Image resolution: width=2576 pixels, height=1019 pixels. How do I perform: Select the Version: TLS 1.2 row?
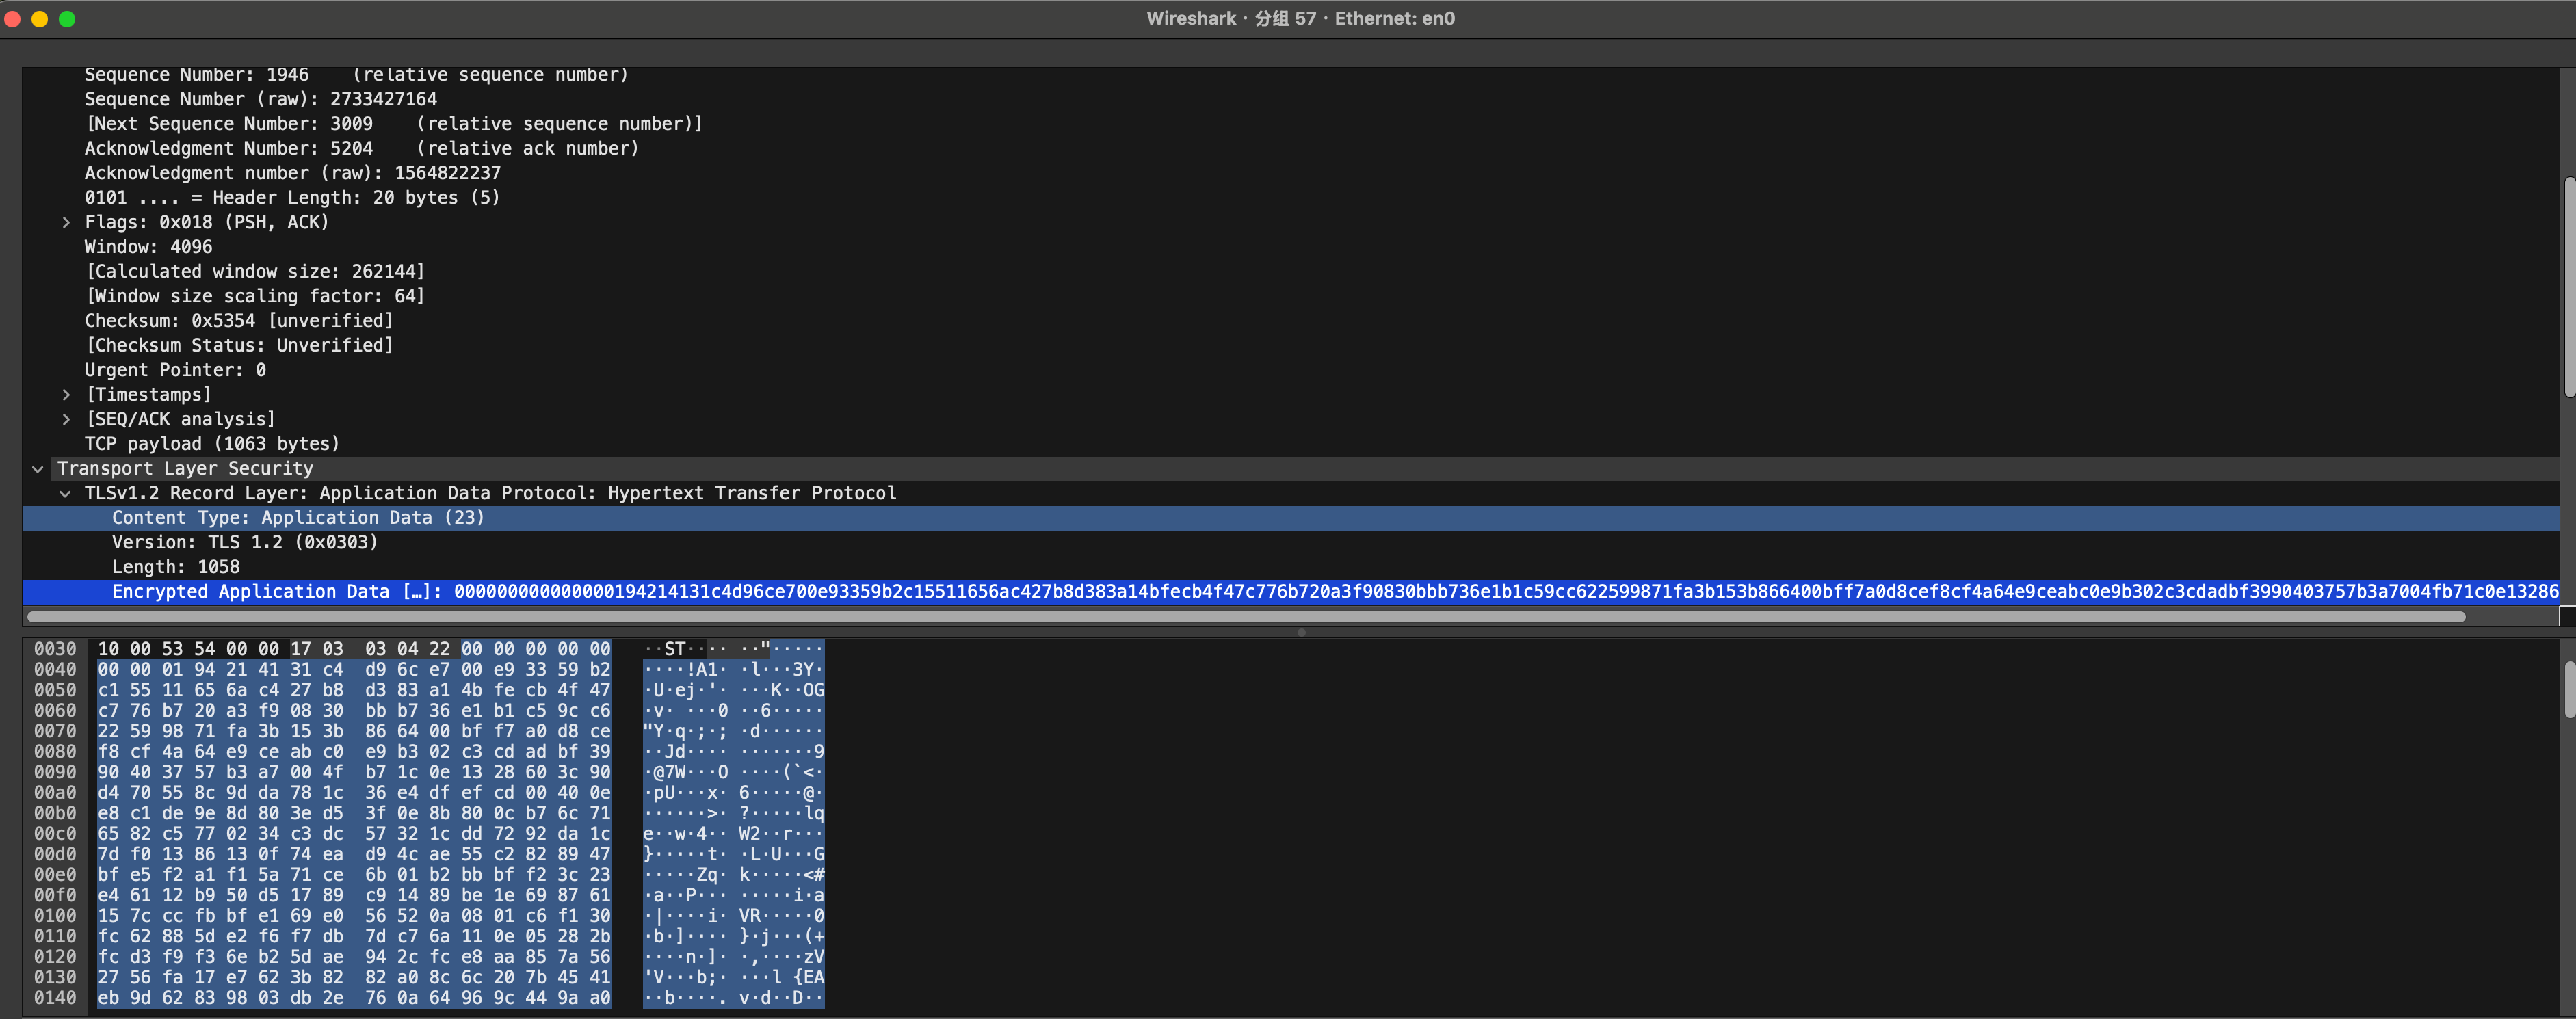point(244,543)
